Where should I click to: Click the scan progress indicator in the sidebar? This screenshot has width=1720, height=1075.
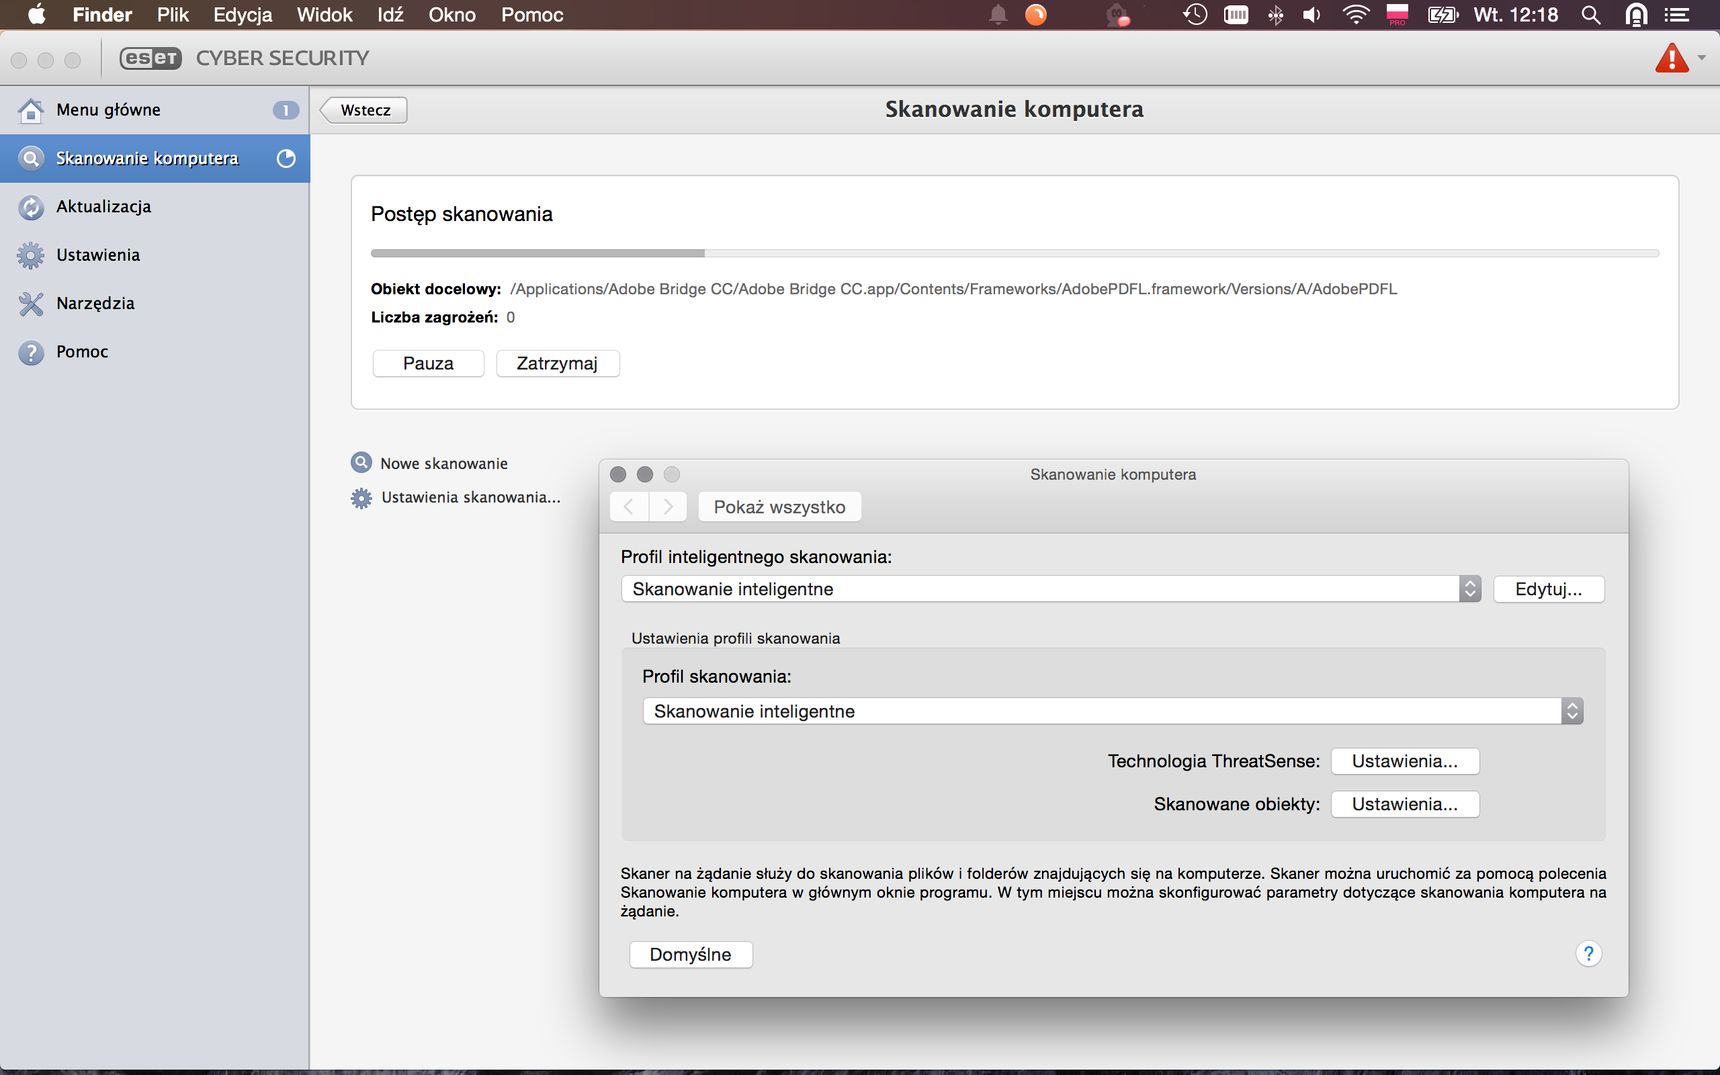pyautogui.click(x=286, y=158)
